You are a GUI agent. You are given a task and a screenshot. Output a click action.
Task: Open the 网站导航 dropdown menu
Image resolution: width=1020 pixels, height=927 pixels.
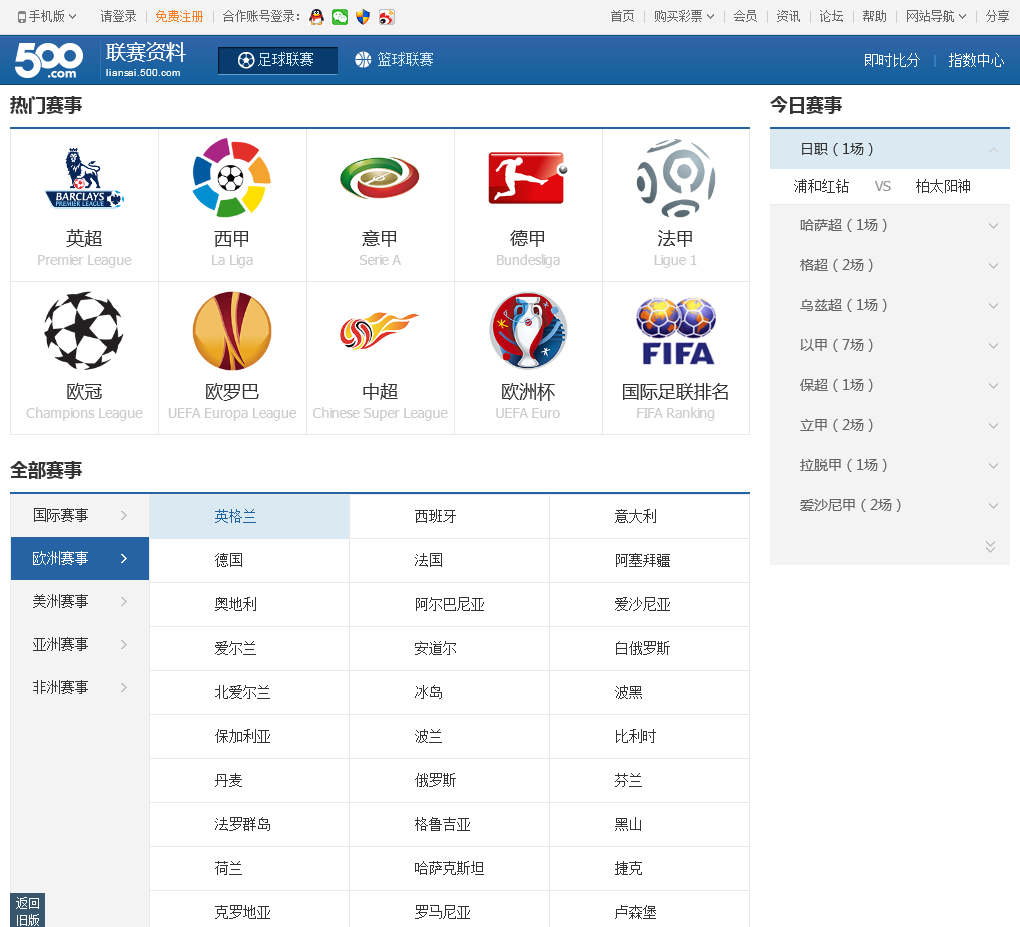[935, 16]
